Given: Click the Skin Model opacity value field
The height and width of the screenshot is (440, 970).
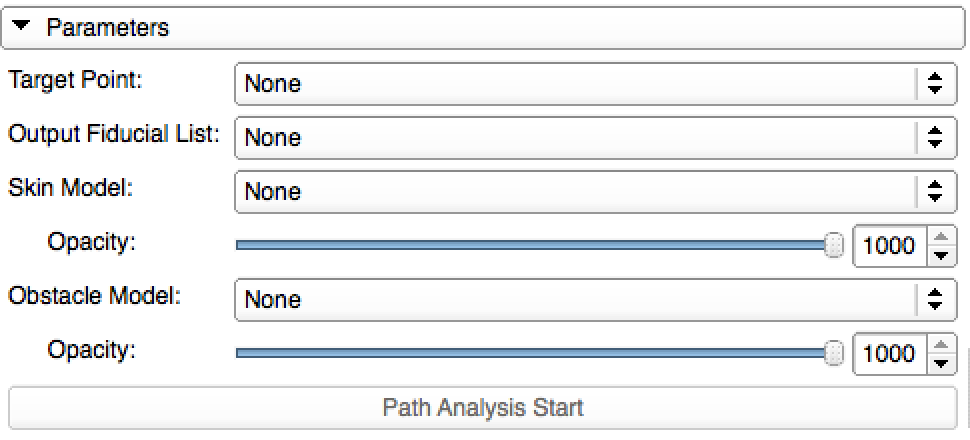Looking at the screenshot, I should pyautogui.click(x=889, y=245).
